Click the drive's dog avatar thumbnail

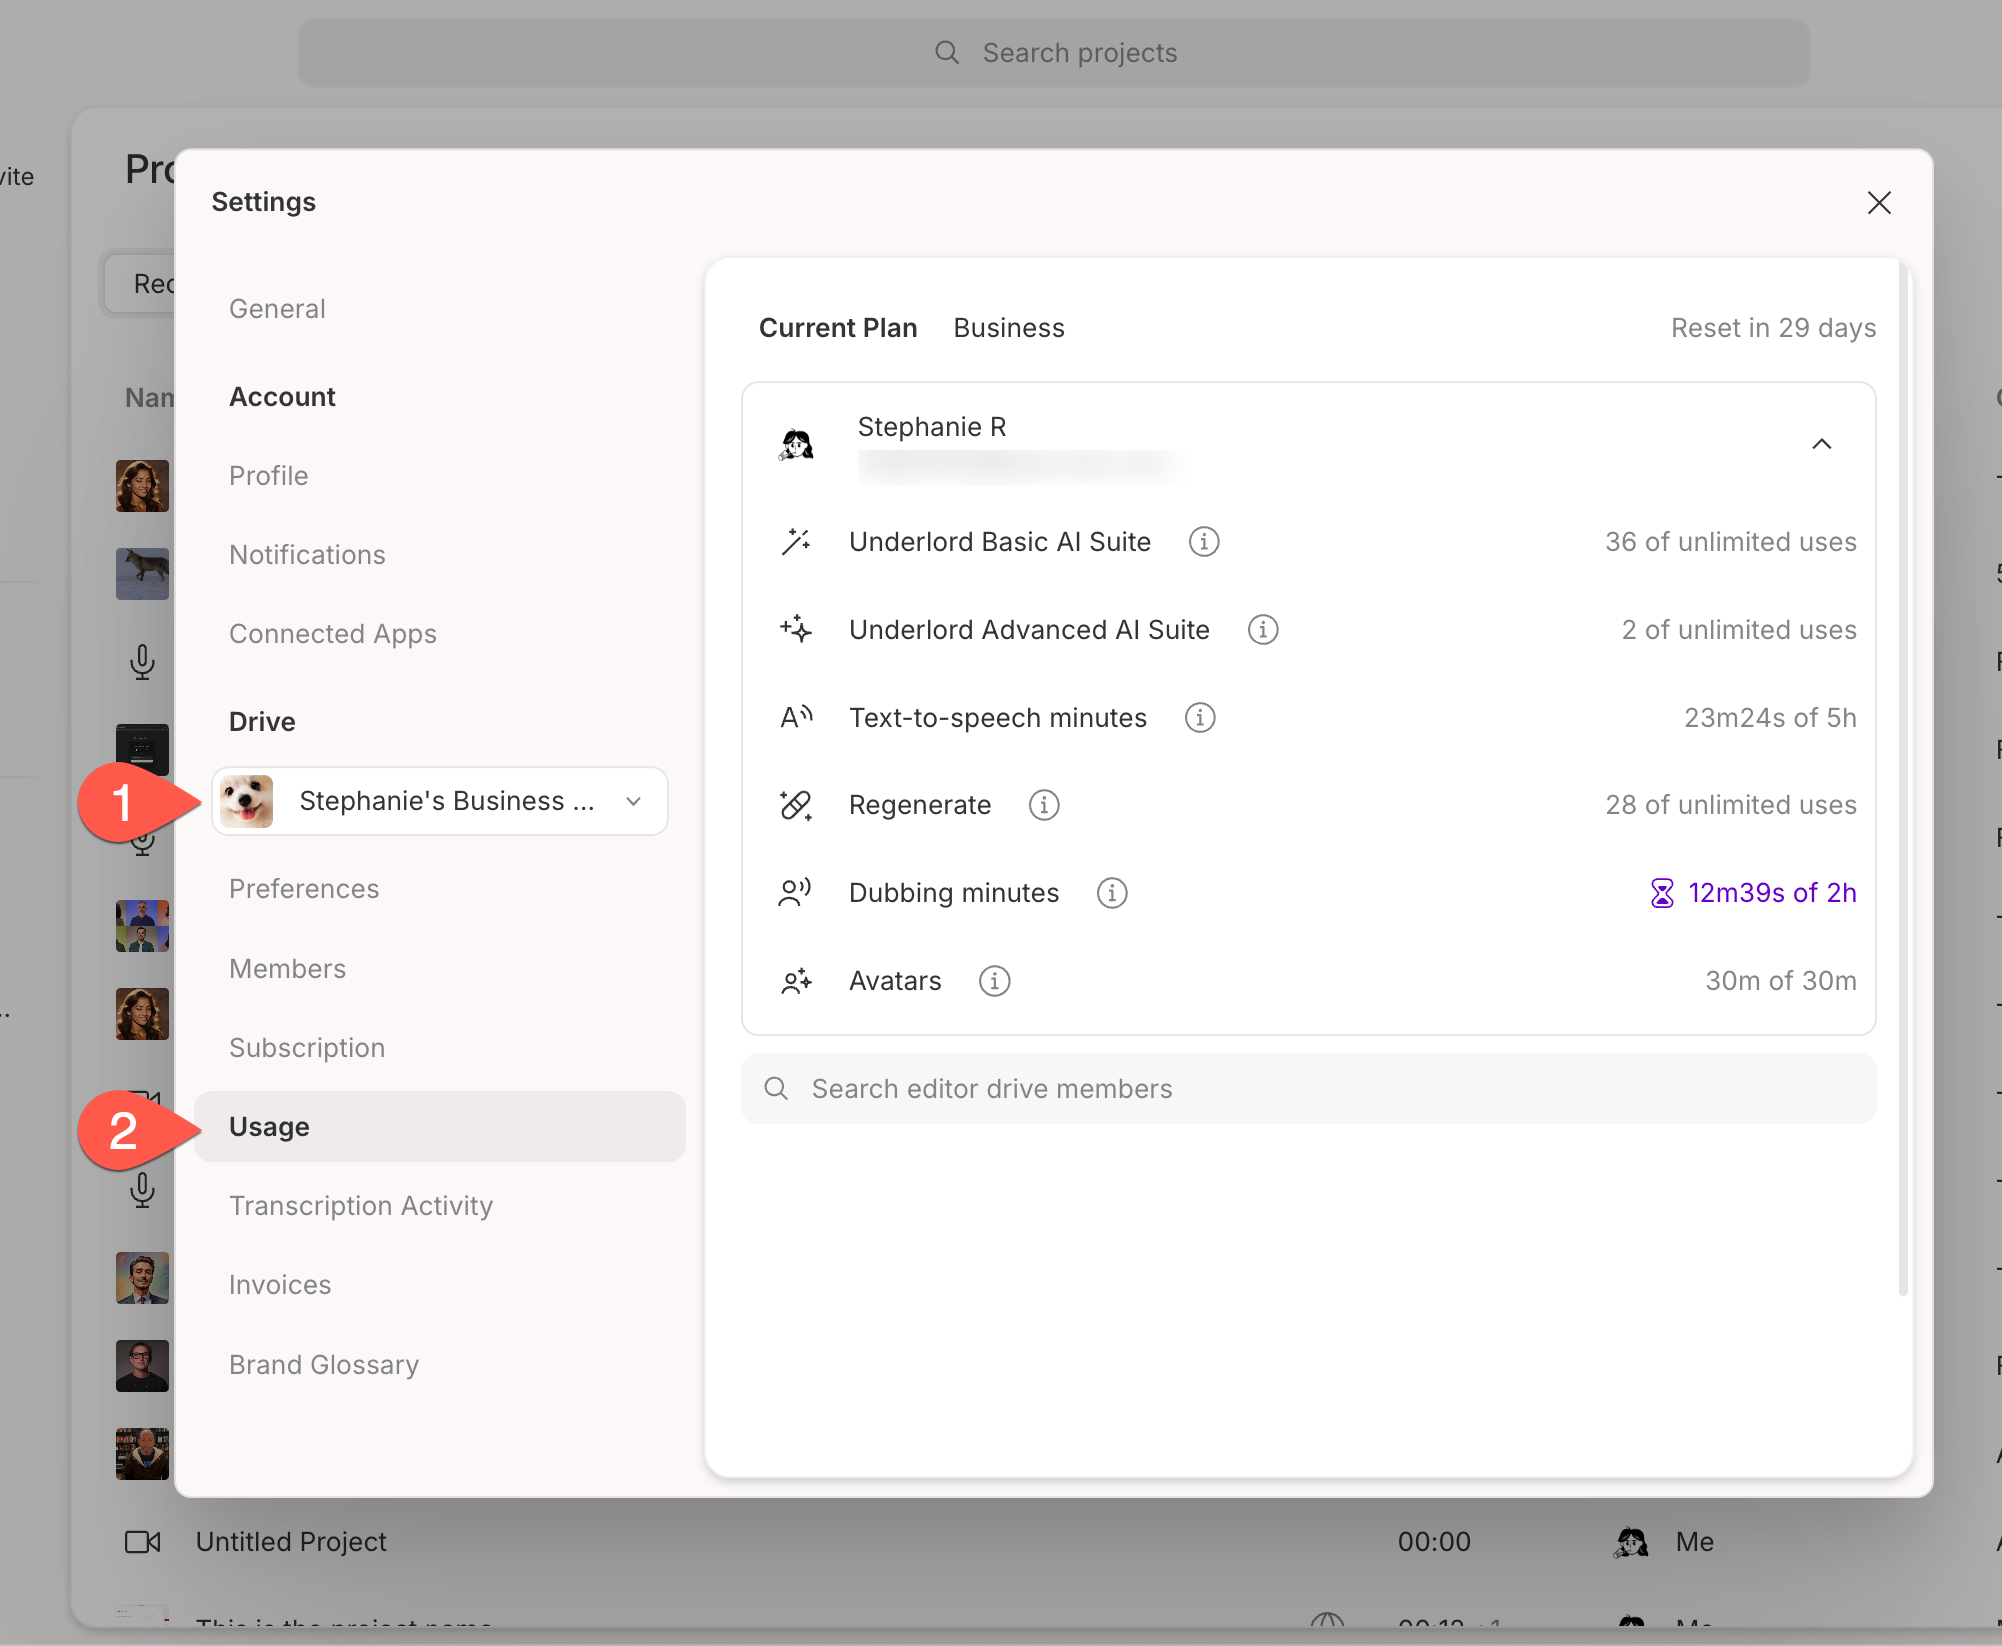[x=247, y=801]
